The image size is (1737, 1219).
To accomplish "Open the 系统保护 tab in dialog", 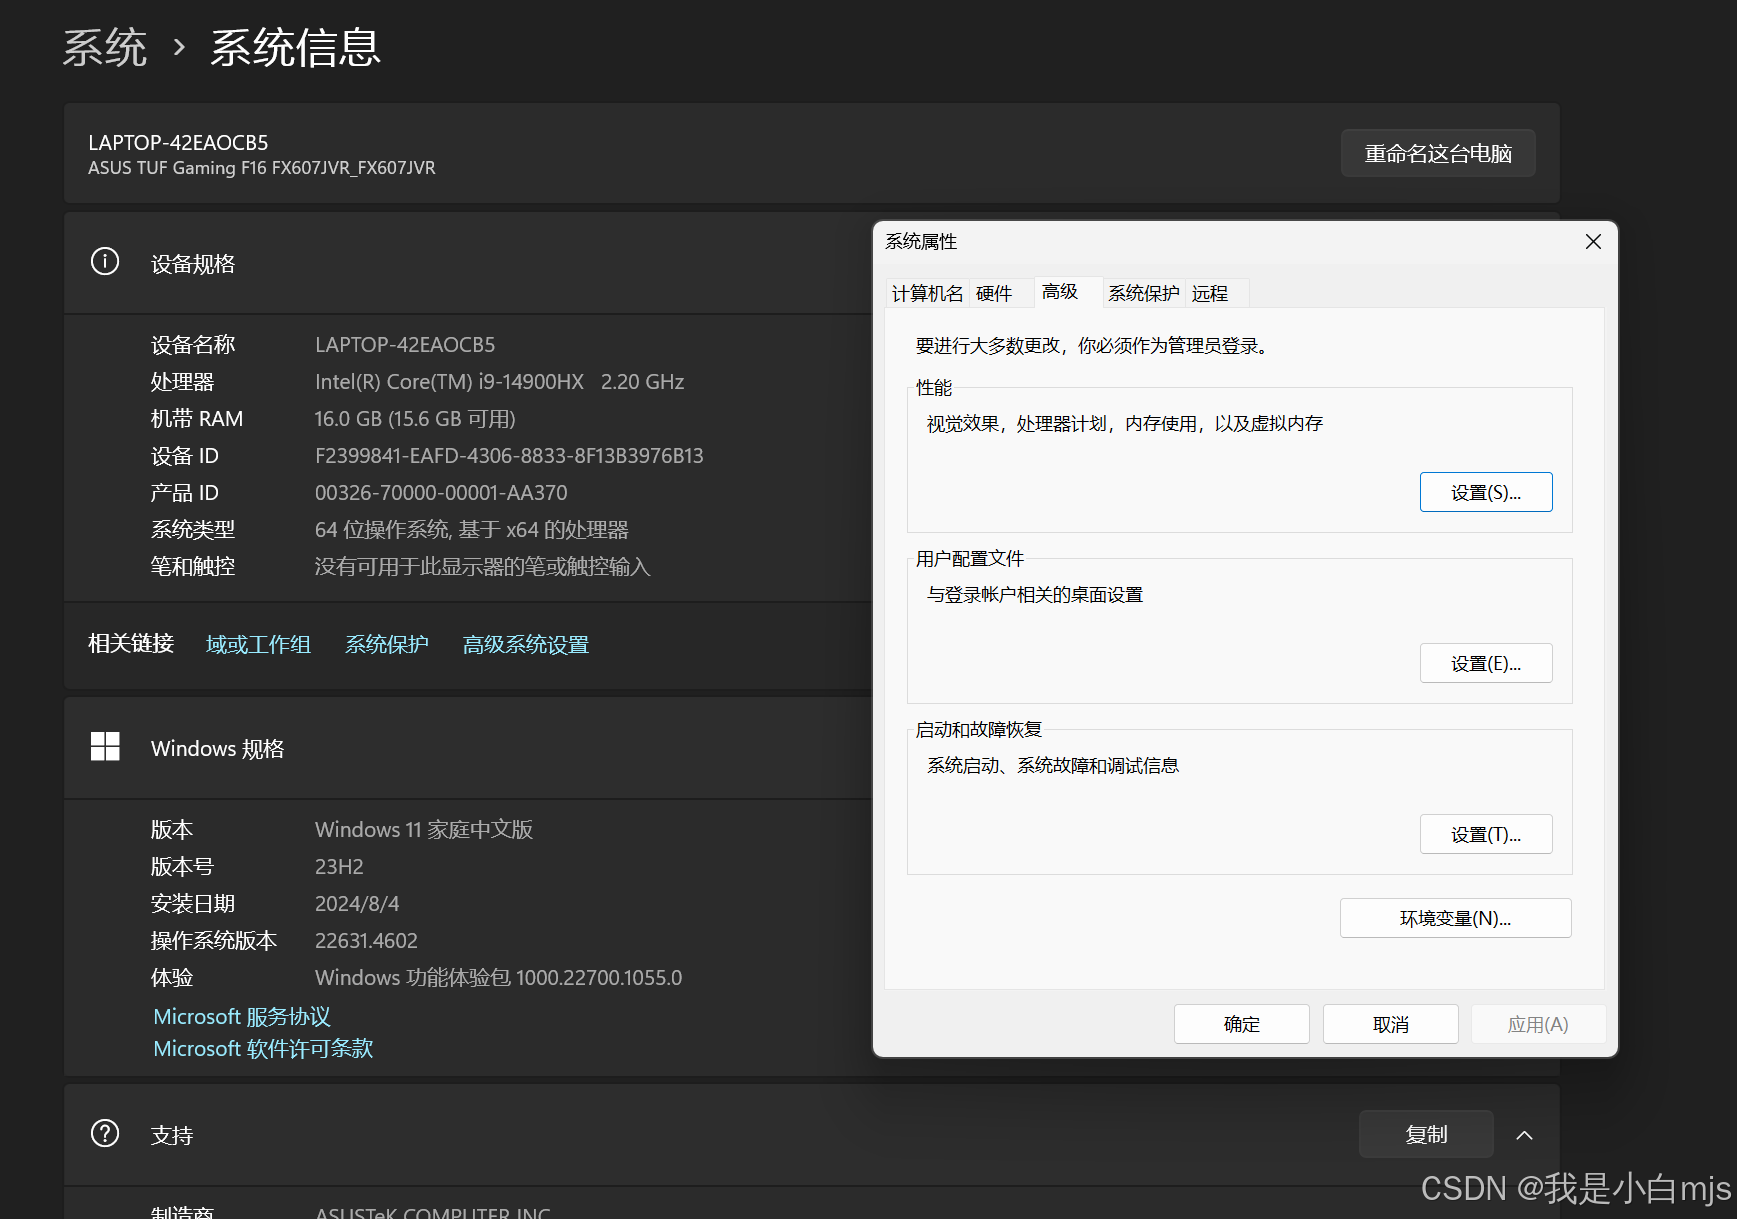I will click(1143, 293).
